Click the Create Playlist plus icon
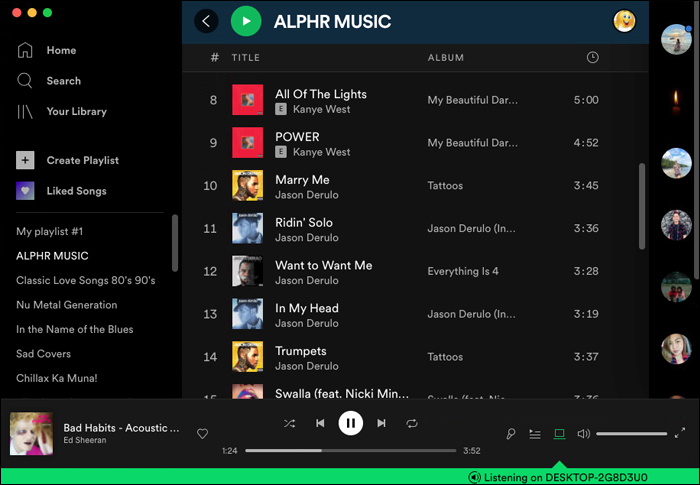700x485 pixels. [25, 160]
